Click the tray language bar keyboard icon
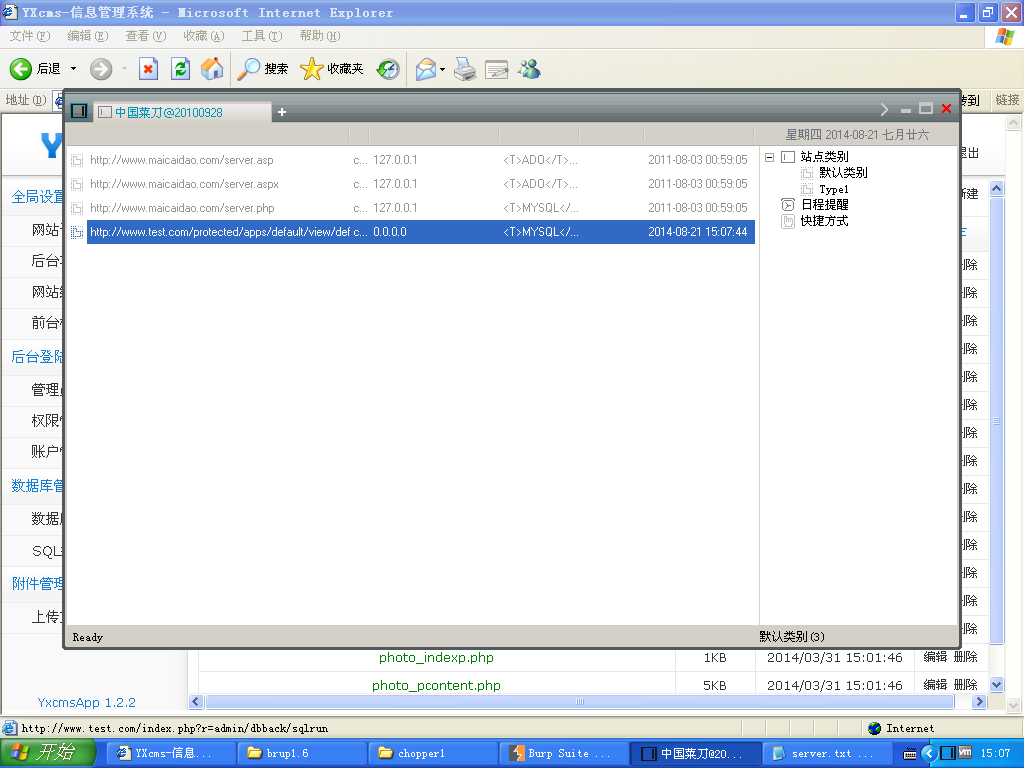The image size is (1024, 768). click(x=910, y=754)
